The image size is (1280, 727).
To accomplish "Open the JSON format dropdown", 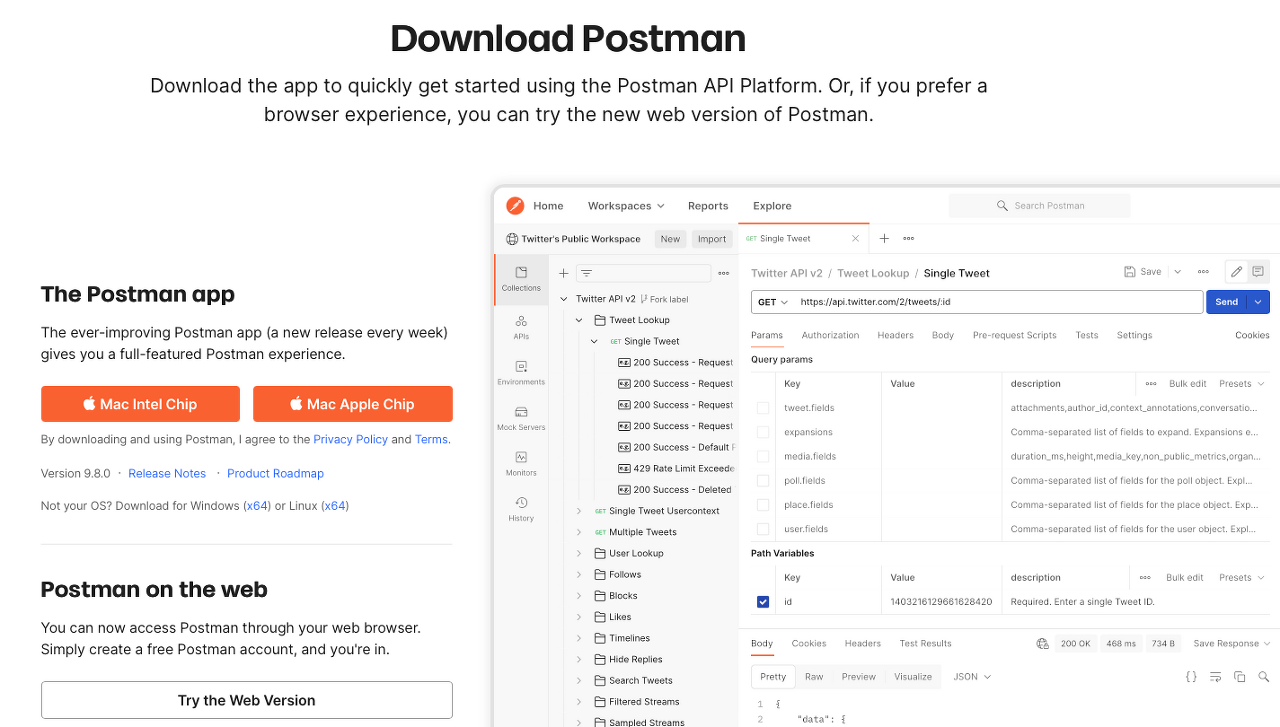I will tap(972, 677).
